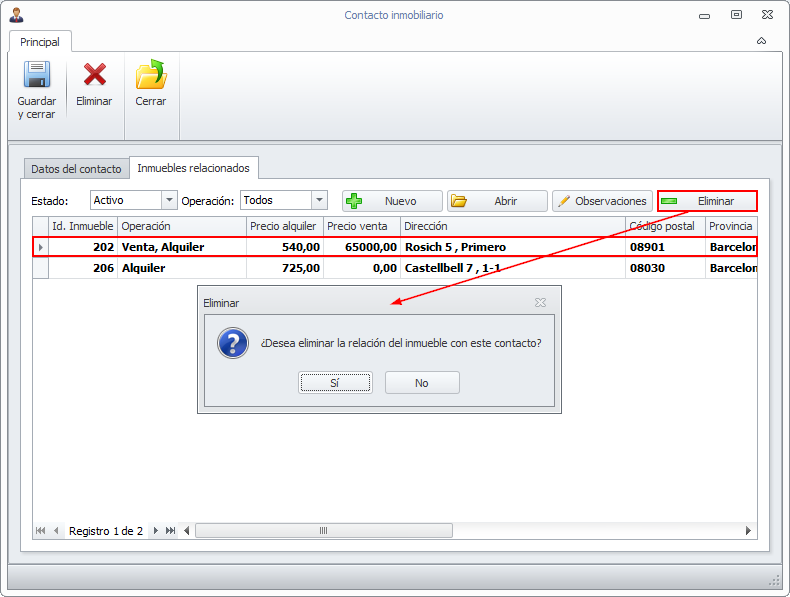Click the Dirección column header
The image size is (790, 597).
pos(513,226)
